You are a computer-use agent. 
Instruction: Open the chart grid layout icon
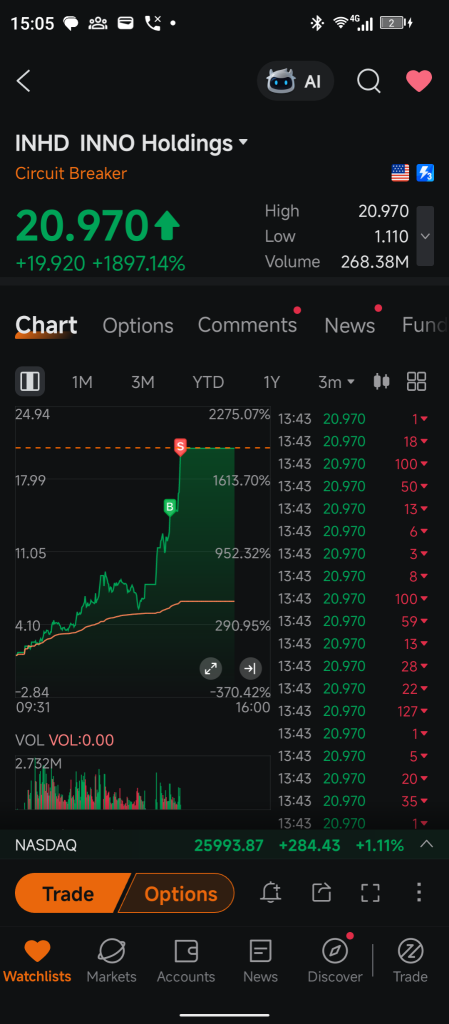click(x=416, y=381)
